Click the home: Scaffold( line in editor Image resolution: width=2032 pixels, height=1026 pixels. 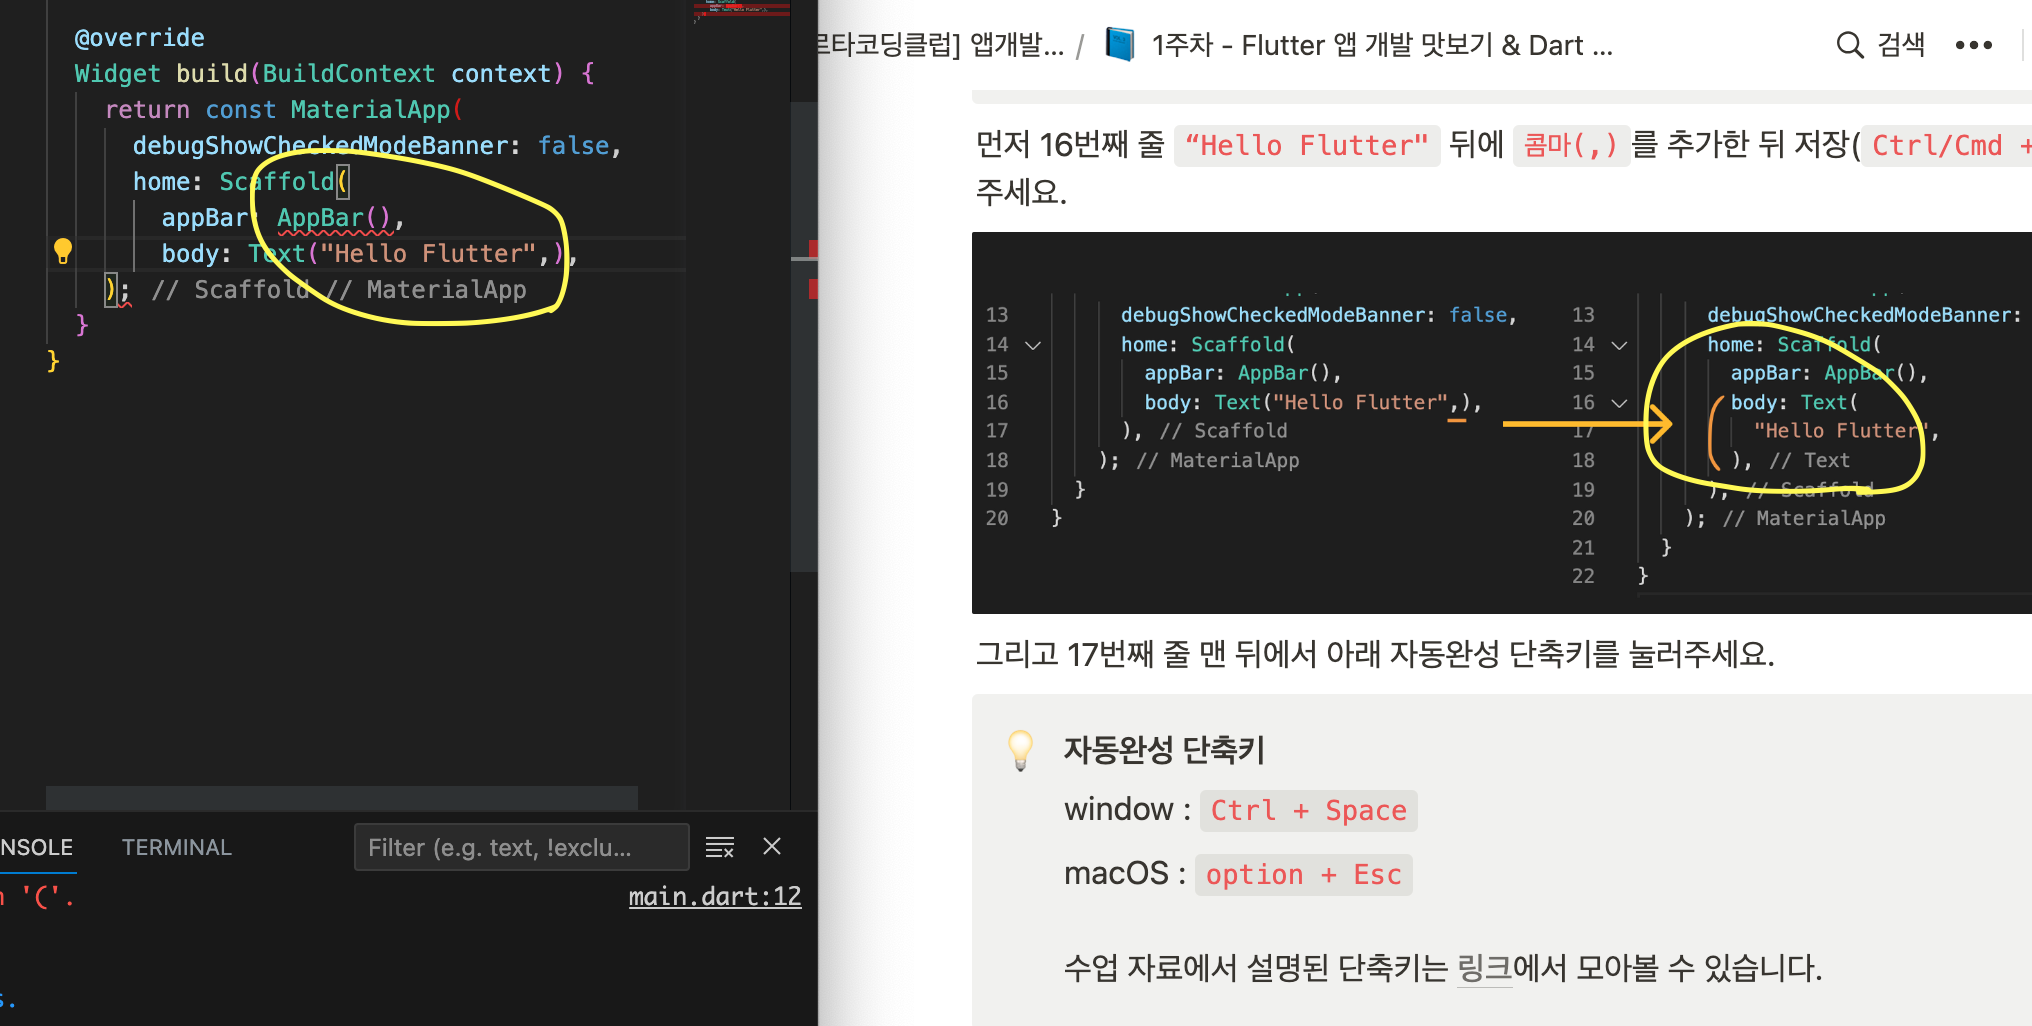(x=240, y=182)
